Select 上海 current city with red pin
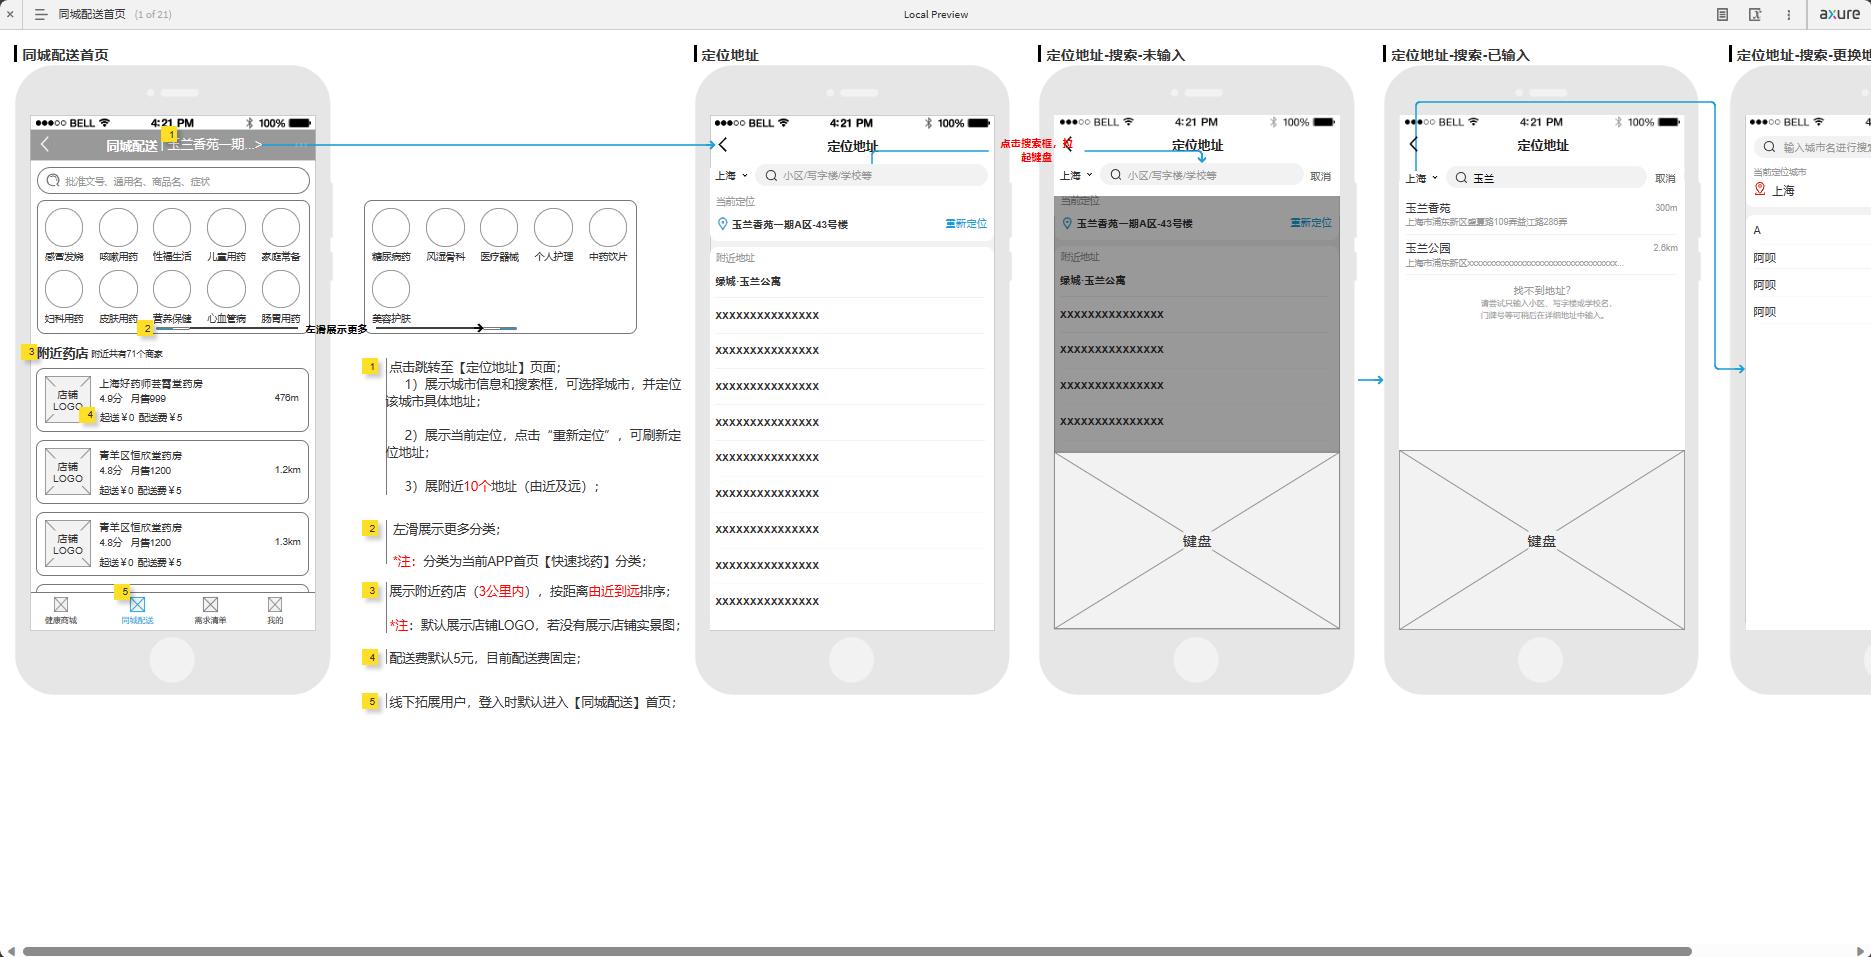The image size is (1871, 957). pyautogui.click(x=1775, y=190)
